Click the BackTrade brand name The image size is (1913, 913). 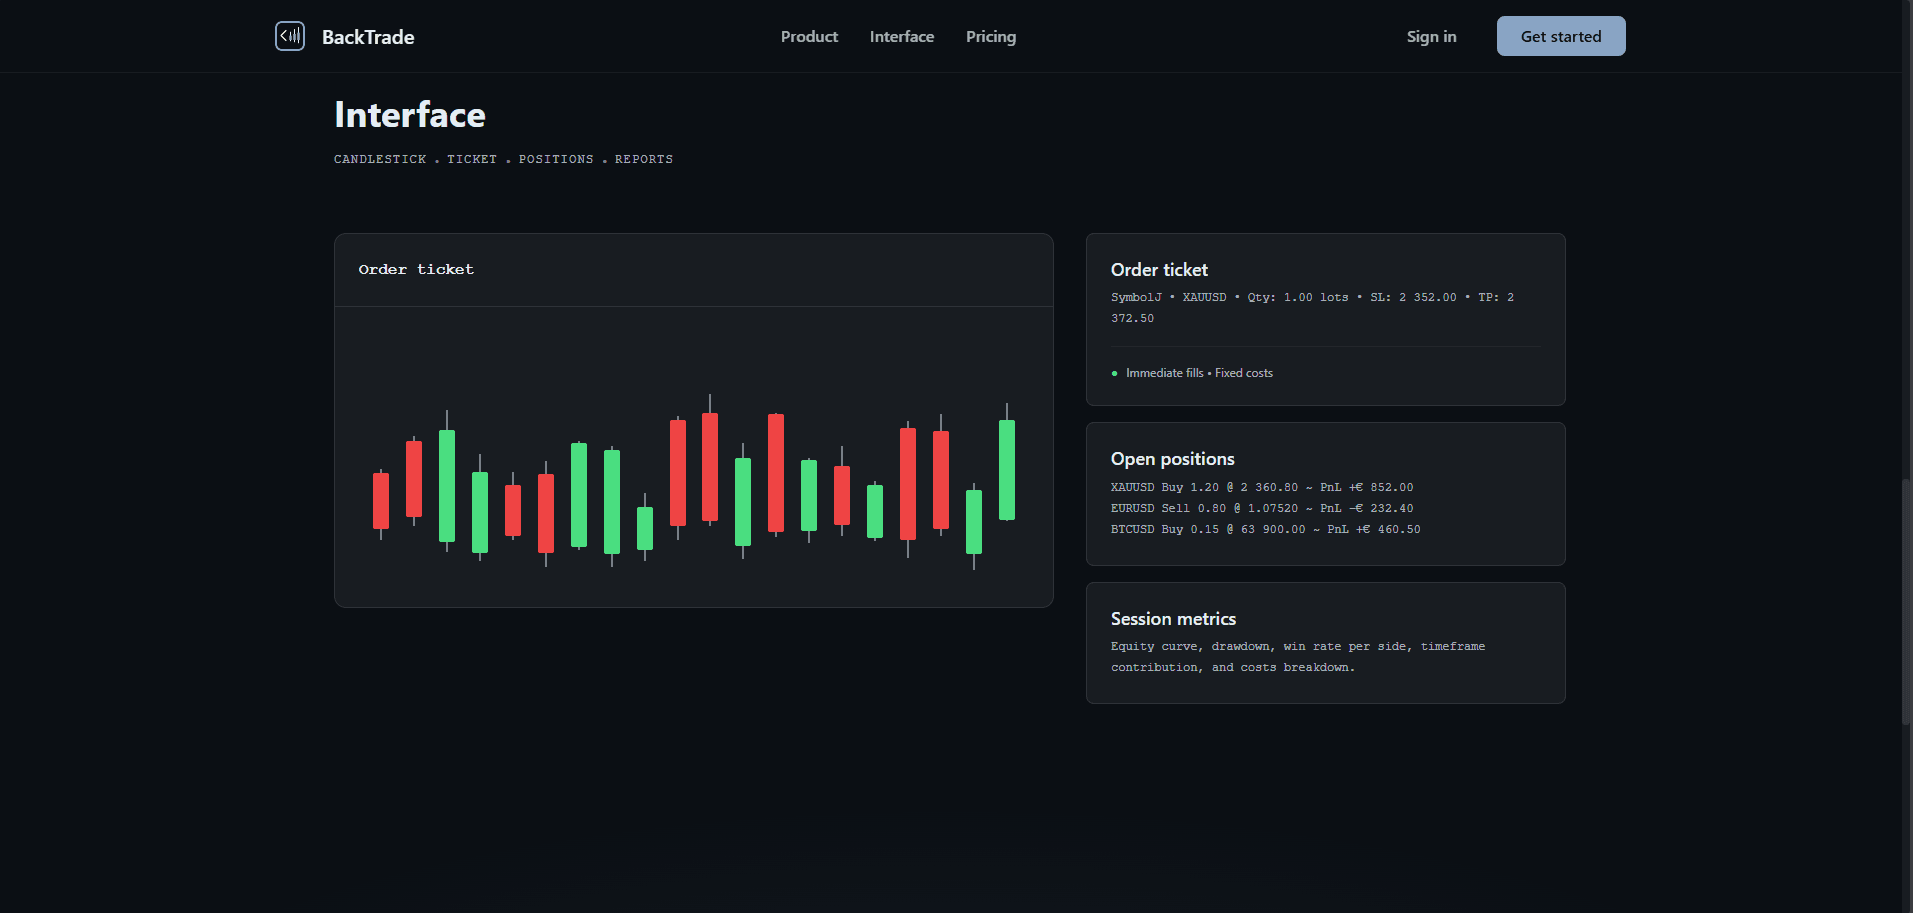[x=368, y=37]
